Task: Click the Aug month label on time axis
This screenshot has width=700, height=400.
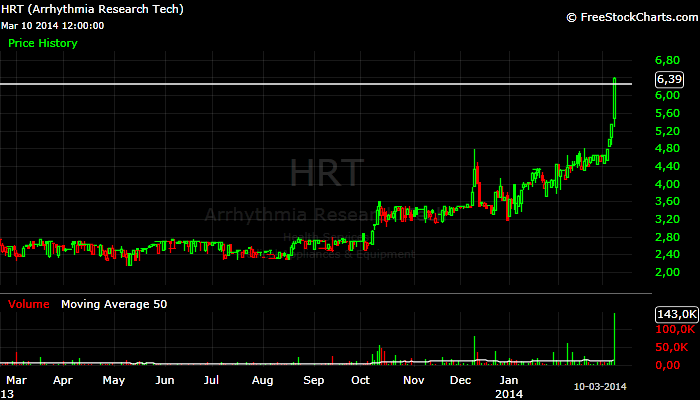Action: pos(262,380)
